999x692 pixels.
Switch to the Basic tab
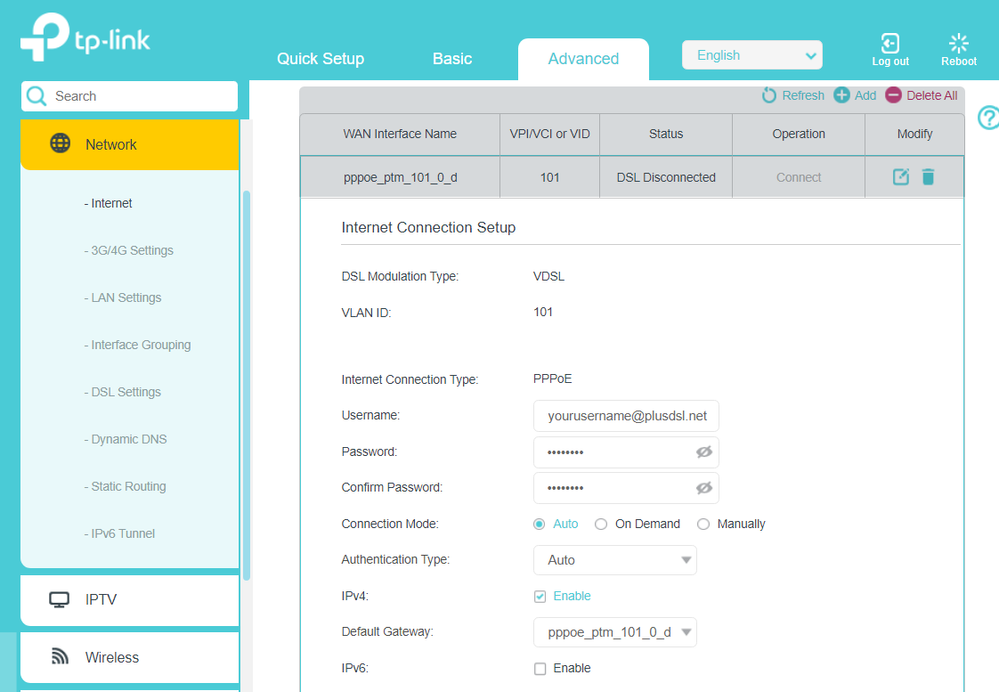click(452, 59)
